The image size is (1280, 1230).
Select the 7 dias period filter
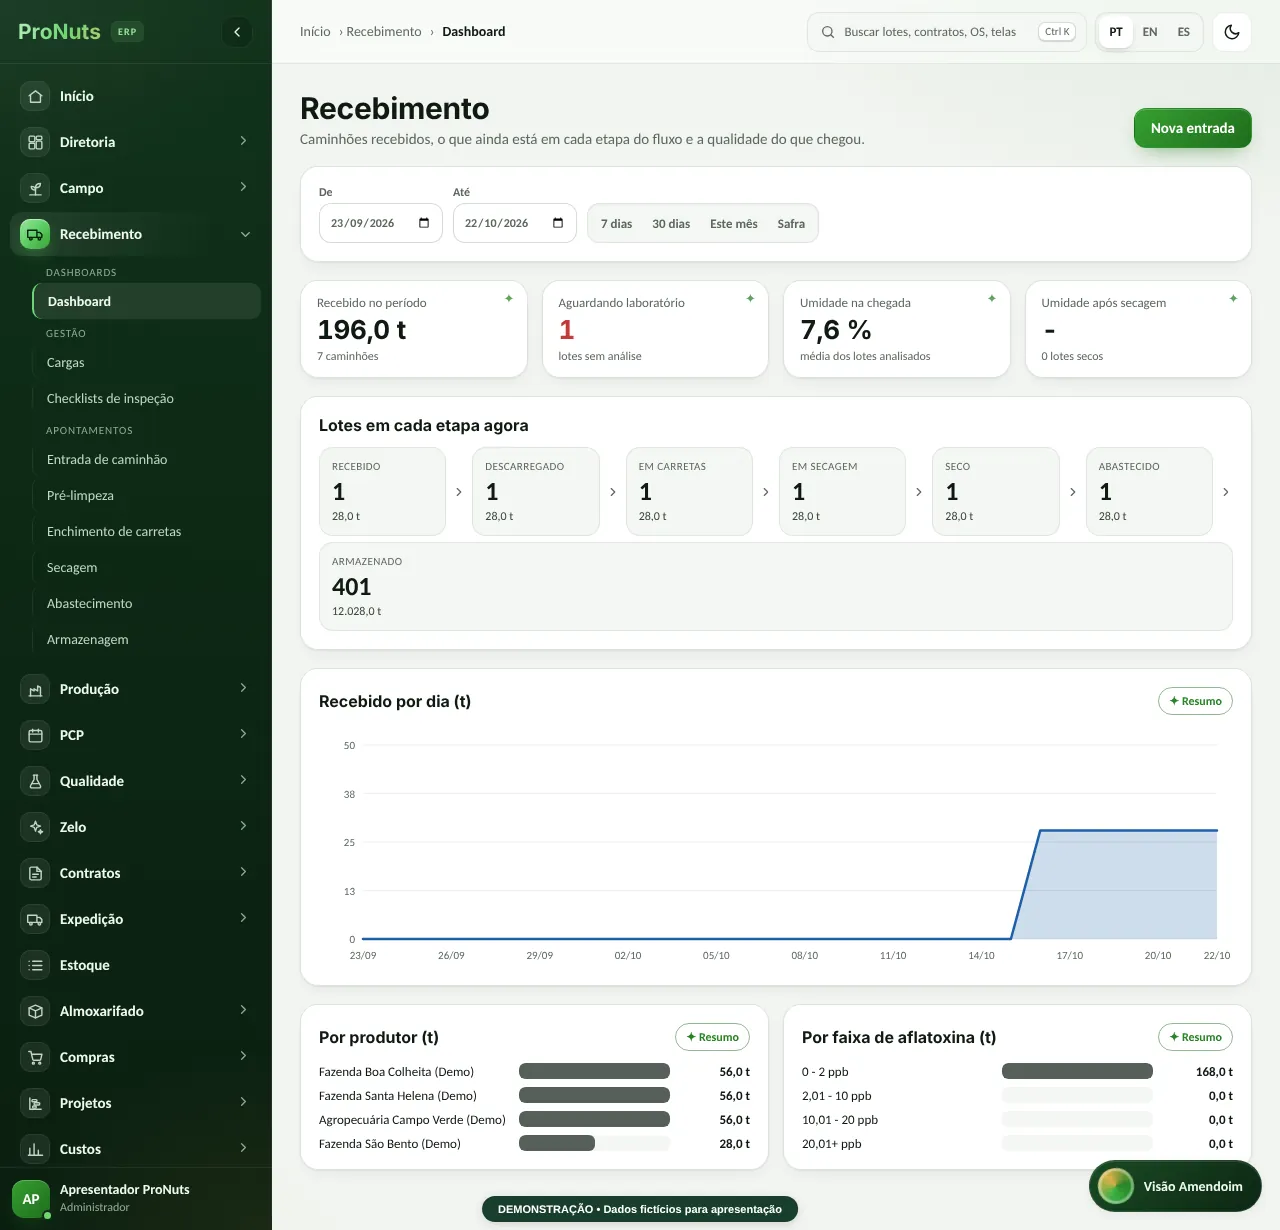616,224
